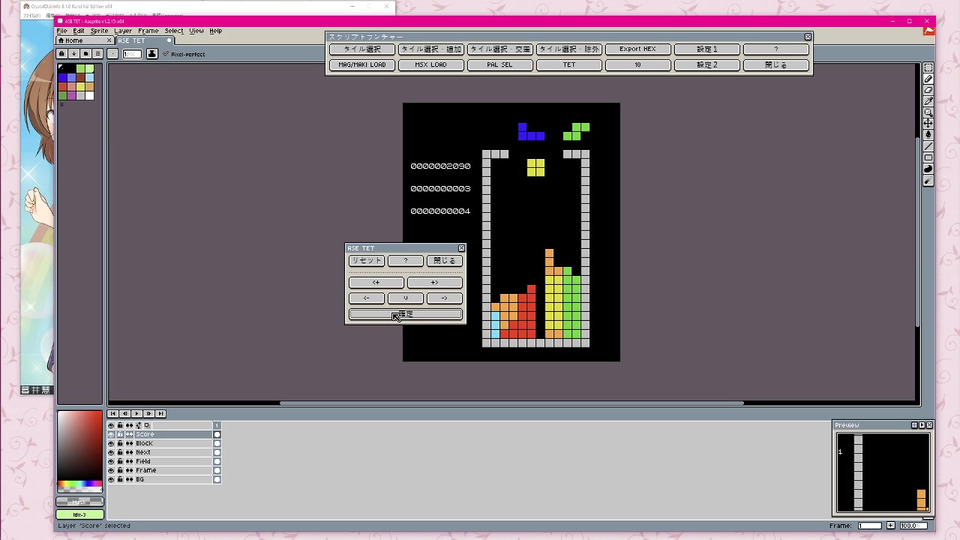Click the PAL SEL button
960x540 pixels.
click(x=500, y=64)
